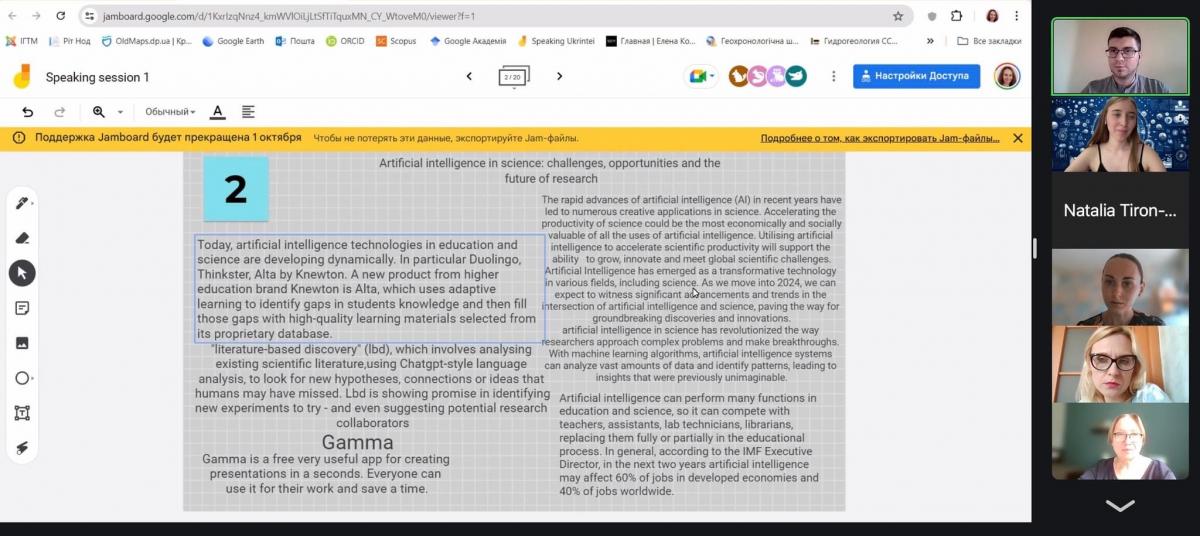Open zoom level dropdown arrow

(x=120, y=112)
